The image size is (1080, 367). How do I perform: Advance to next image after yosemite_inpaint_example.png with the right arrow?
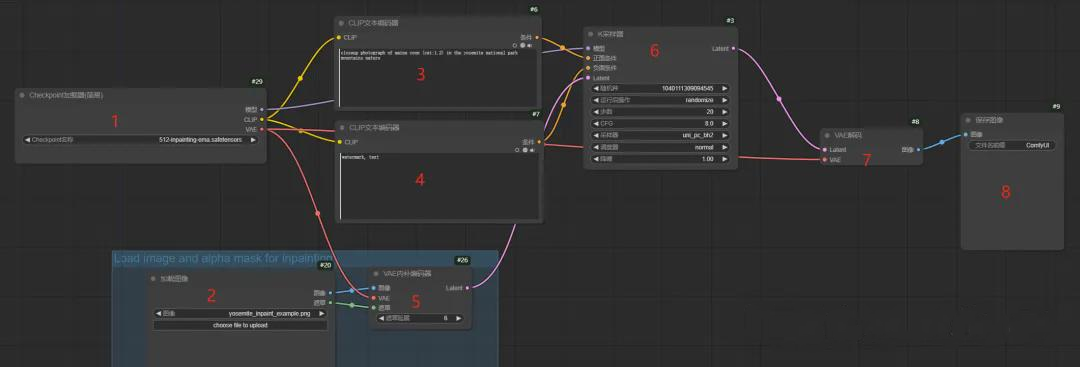pos(322,313)
